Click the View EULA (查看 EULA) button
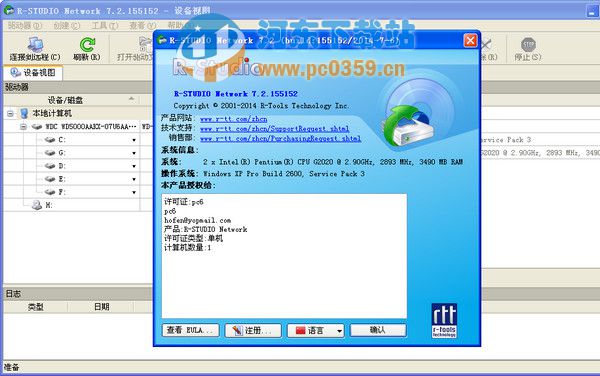Screen dimensions: 600x376 tap(191, 330)
